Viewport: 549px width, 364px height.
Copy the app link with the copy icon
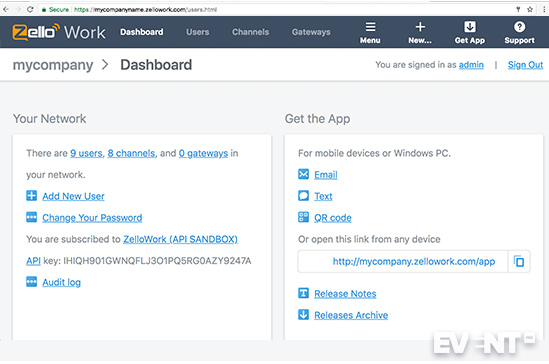click(519, 261)
